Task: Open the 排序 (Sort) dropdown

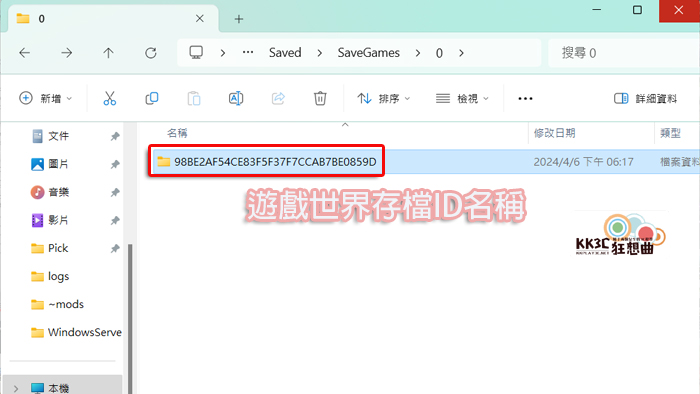Action: click(383, 98)
